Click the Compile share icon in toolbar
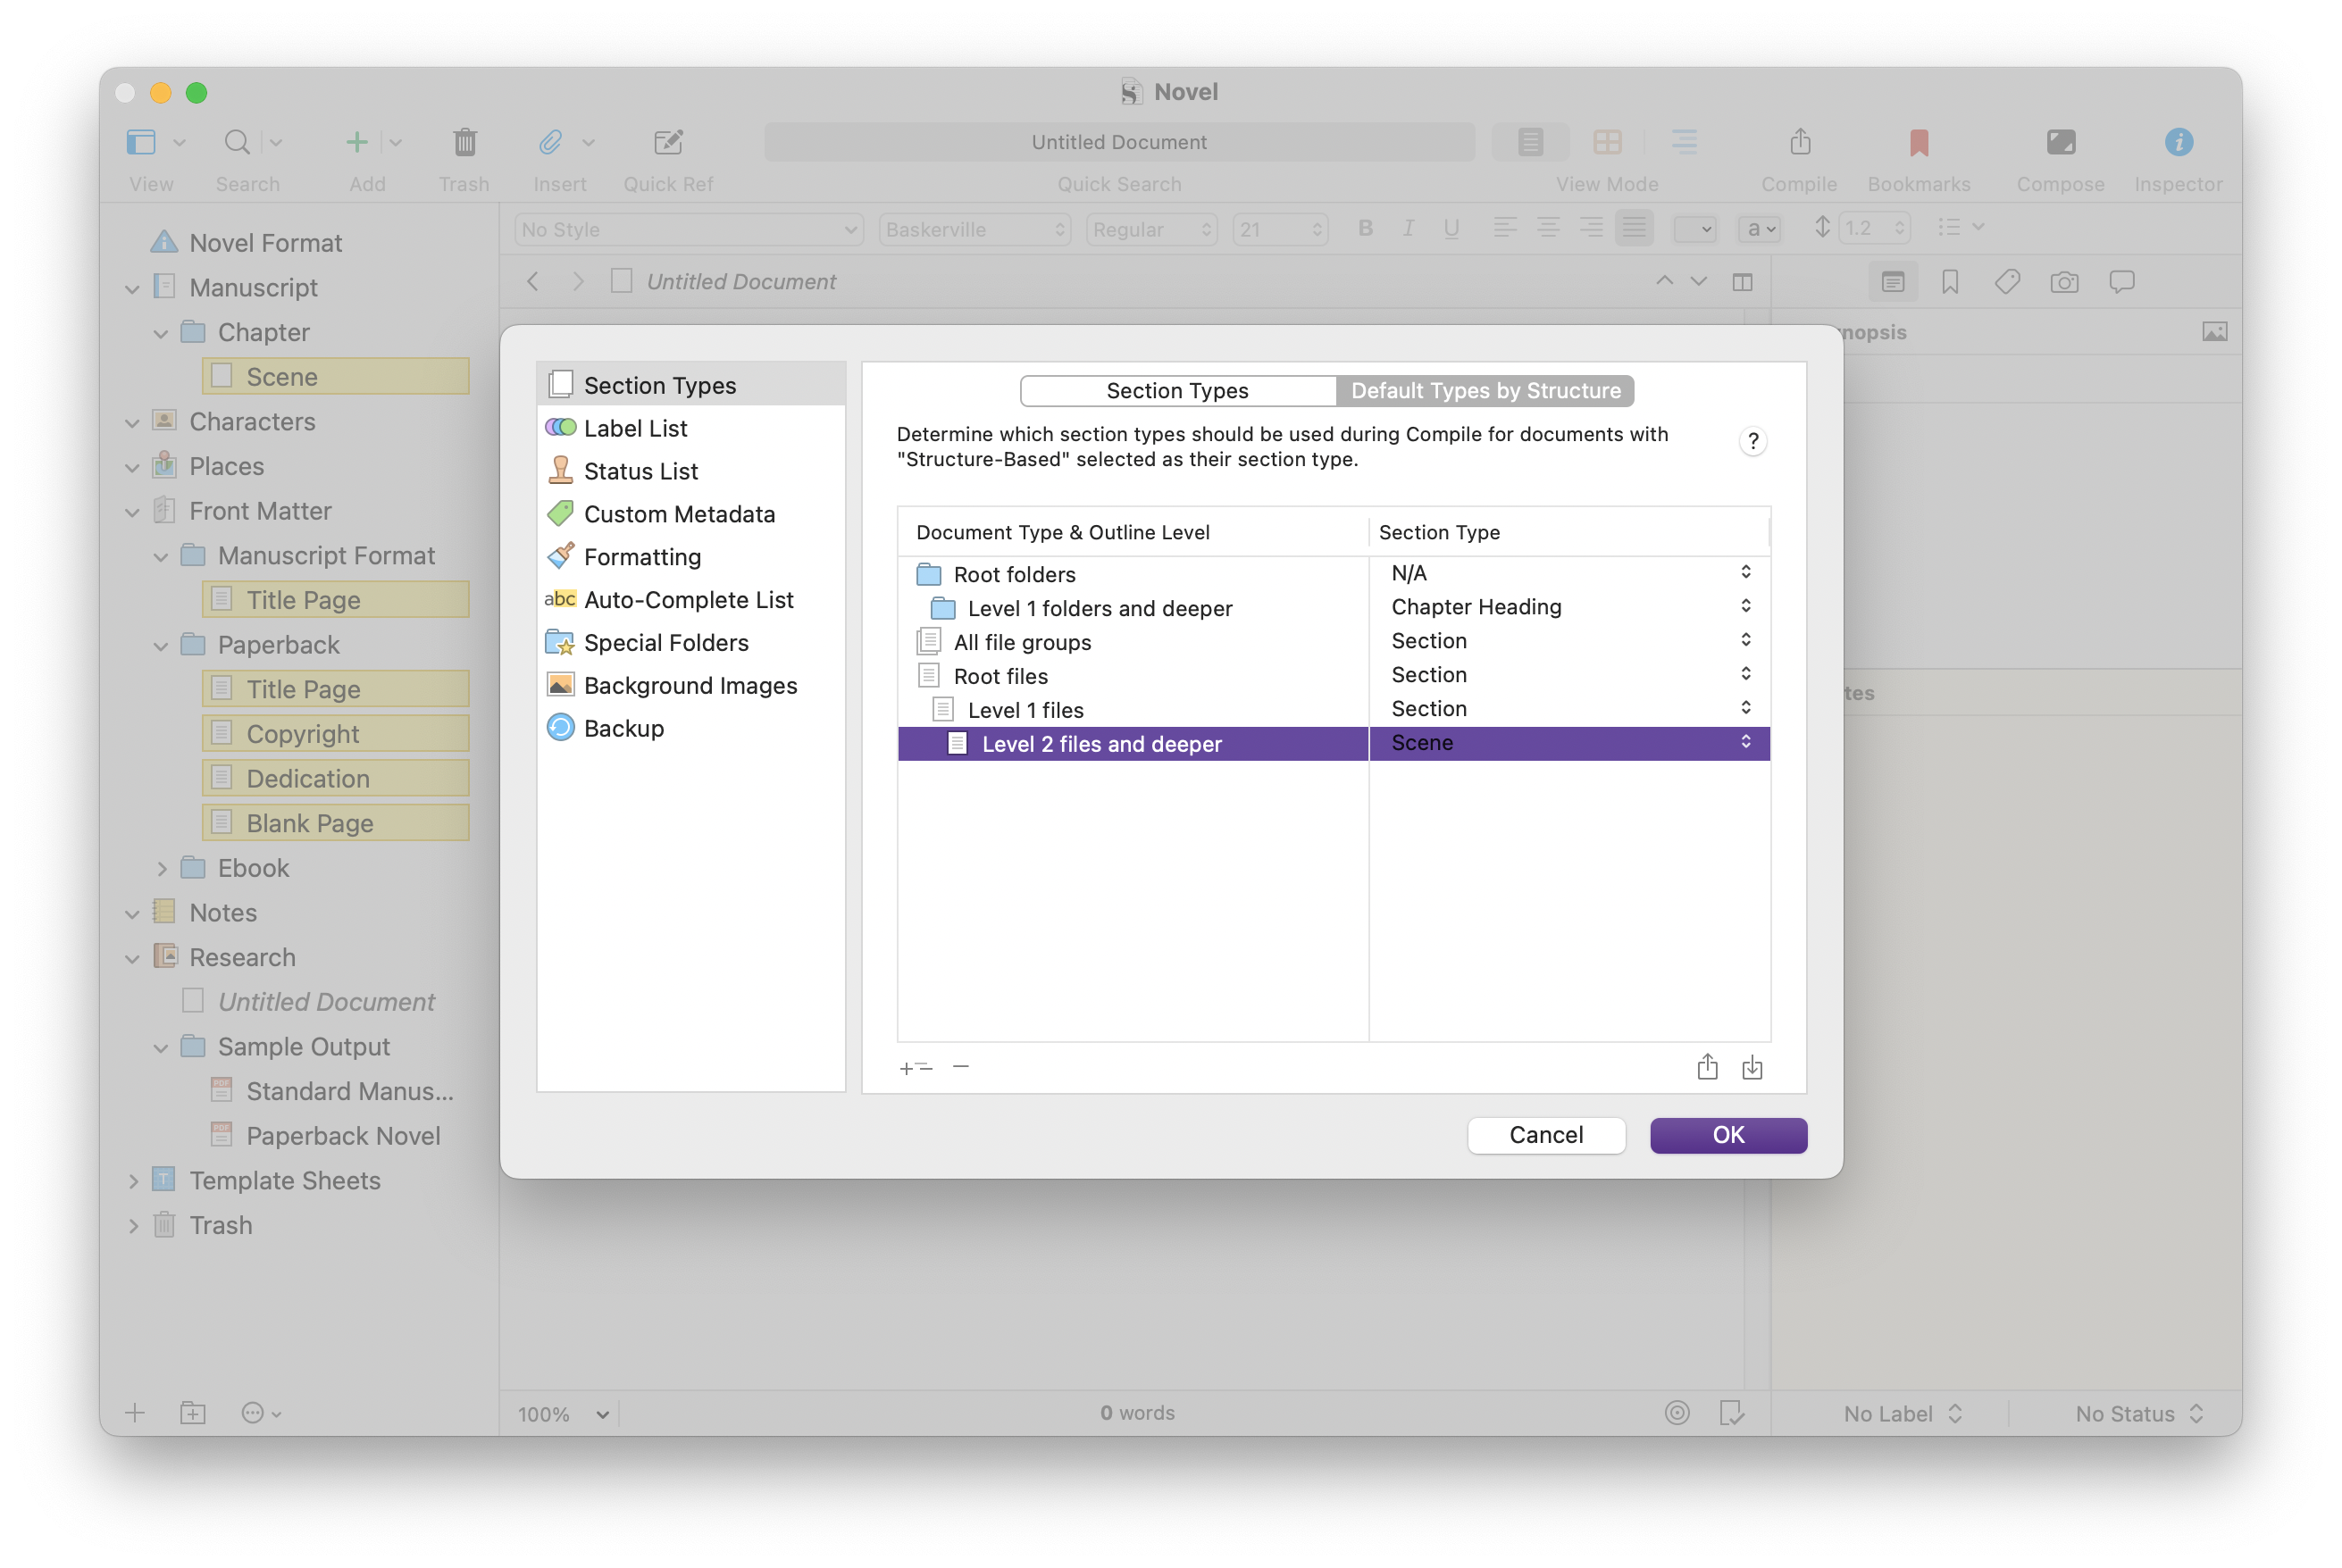2342x1568 pixels. pos(1799,142)
